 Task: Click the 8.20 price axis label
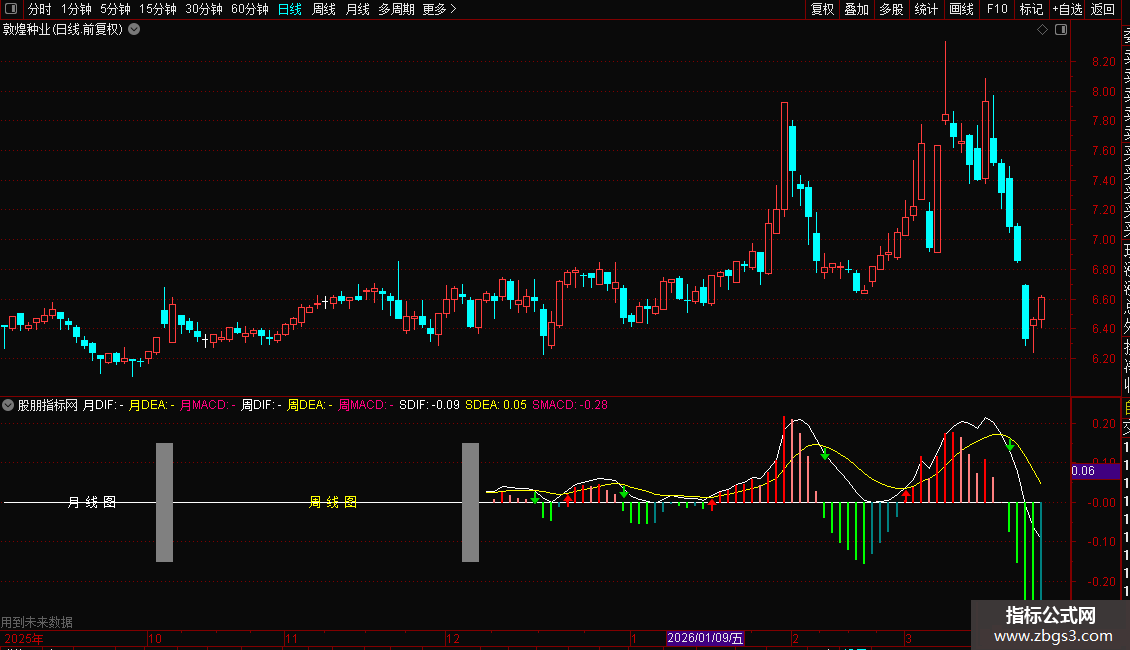[x=1103, y=62]
